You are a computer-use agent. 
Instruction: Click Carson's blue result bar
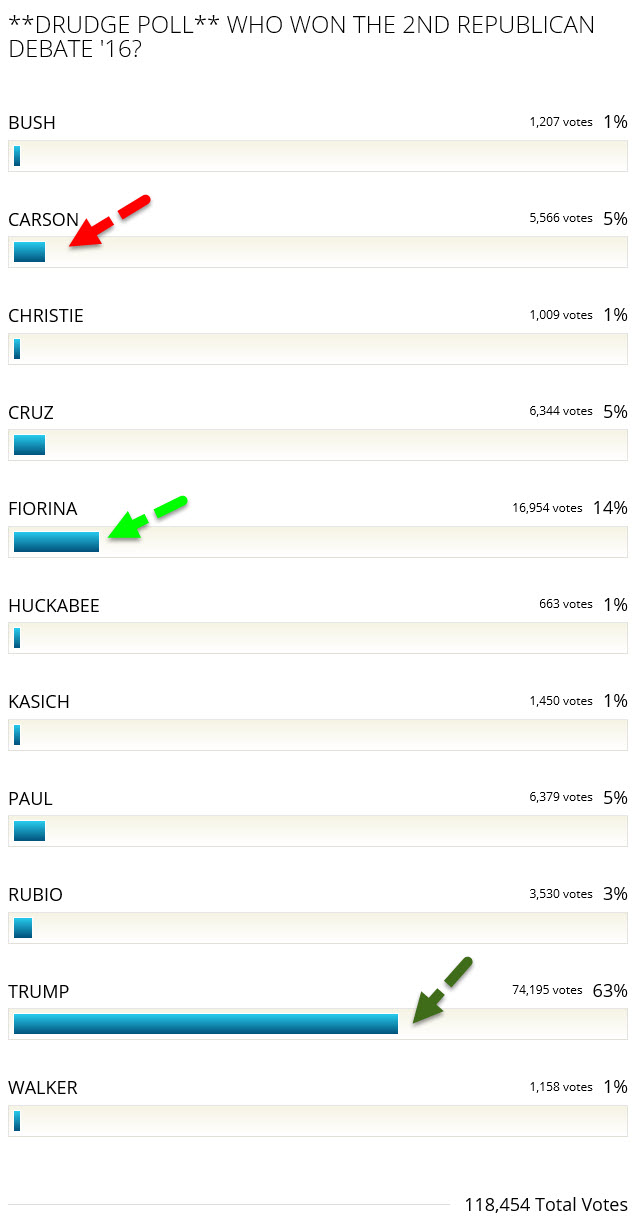[29, 252]
